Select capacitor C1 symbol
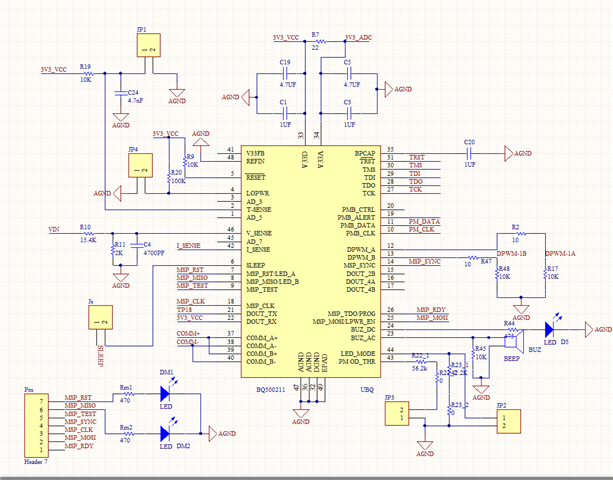Viewport: 613px width, 480px height. click(x=285, y=113)
